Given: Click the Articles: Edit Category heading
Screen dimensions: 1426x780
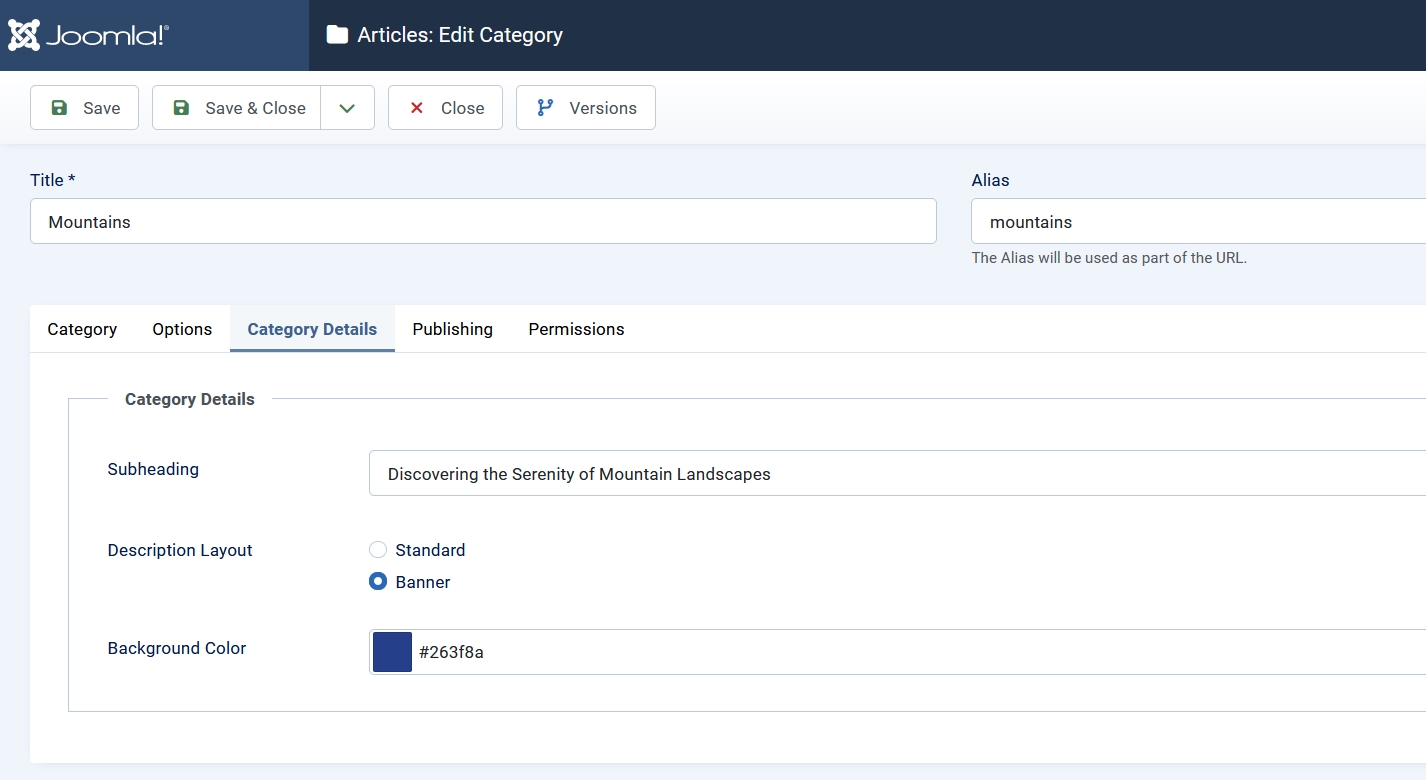Looking at the screenshot, I should pos(460,35).
